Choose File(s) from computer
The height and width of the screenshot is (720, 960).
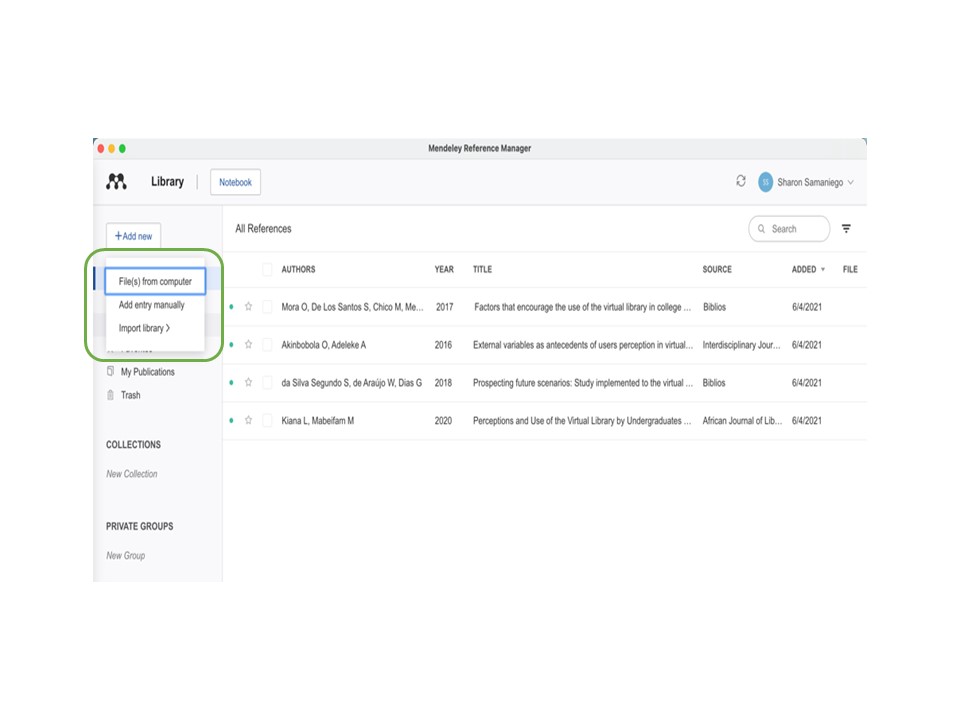[155, 282]
